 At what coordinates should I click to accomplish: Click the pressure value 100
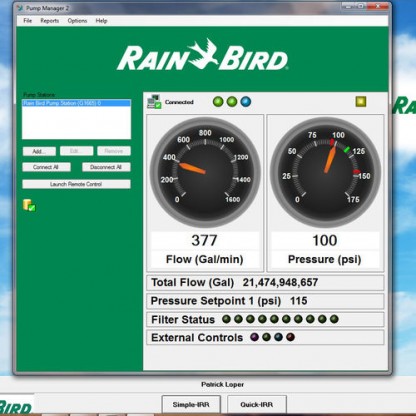[325, 240]
